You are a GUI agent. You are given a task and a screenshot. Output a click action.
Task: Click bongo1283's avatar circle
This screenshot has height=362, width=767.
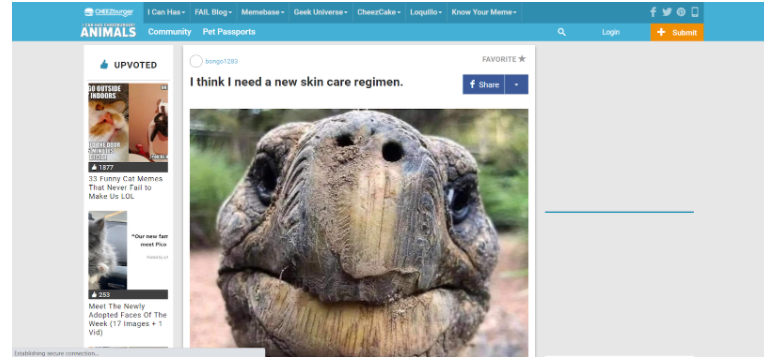(x=196, y=61)
